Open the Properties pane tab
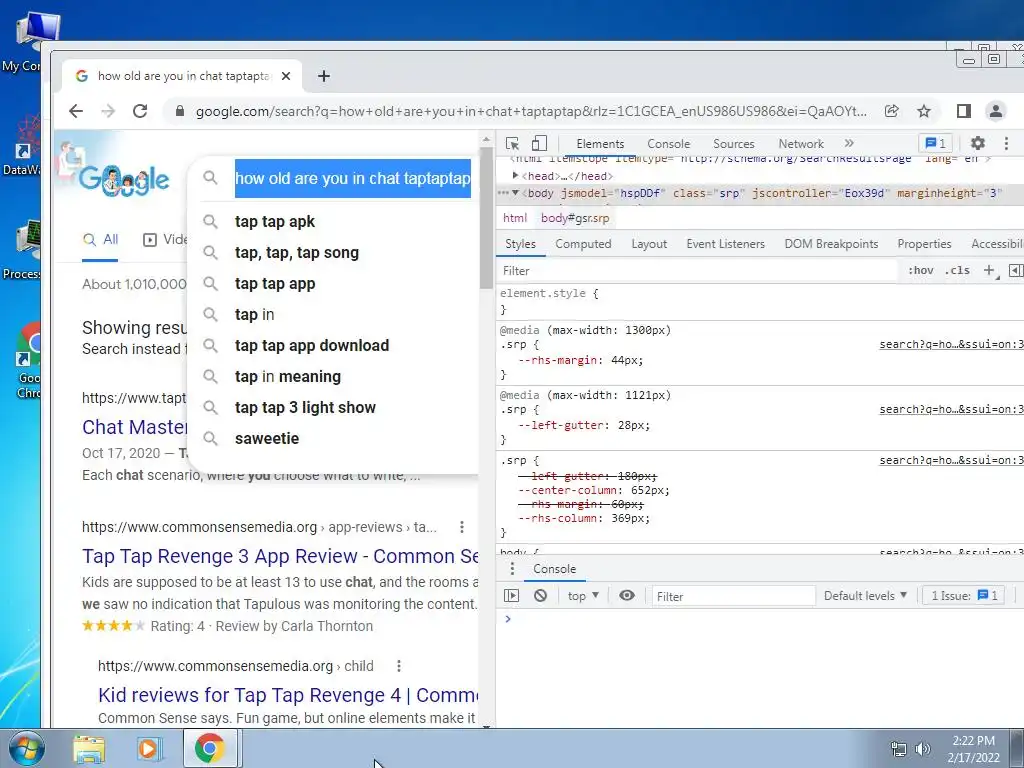Screen dimensions: 1024x768 (924, 244)
